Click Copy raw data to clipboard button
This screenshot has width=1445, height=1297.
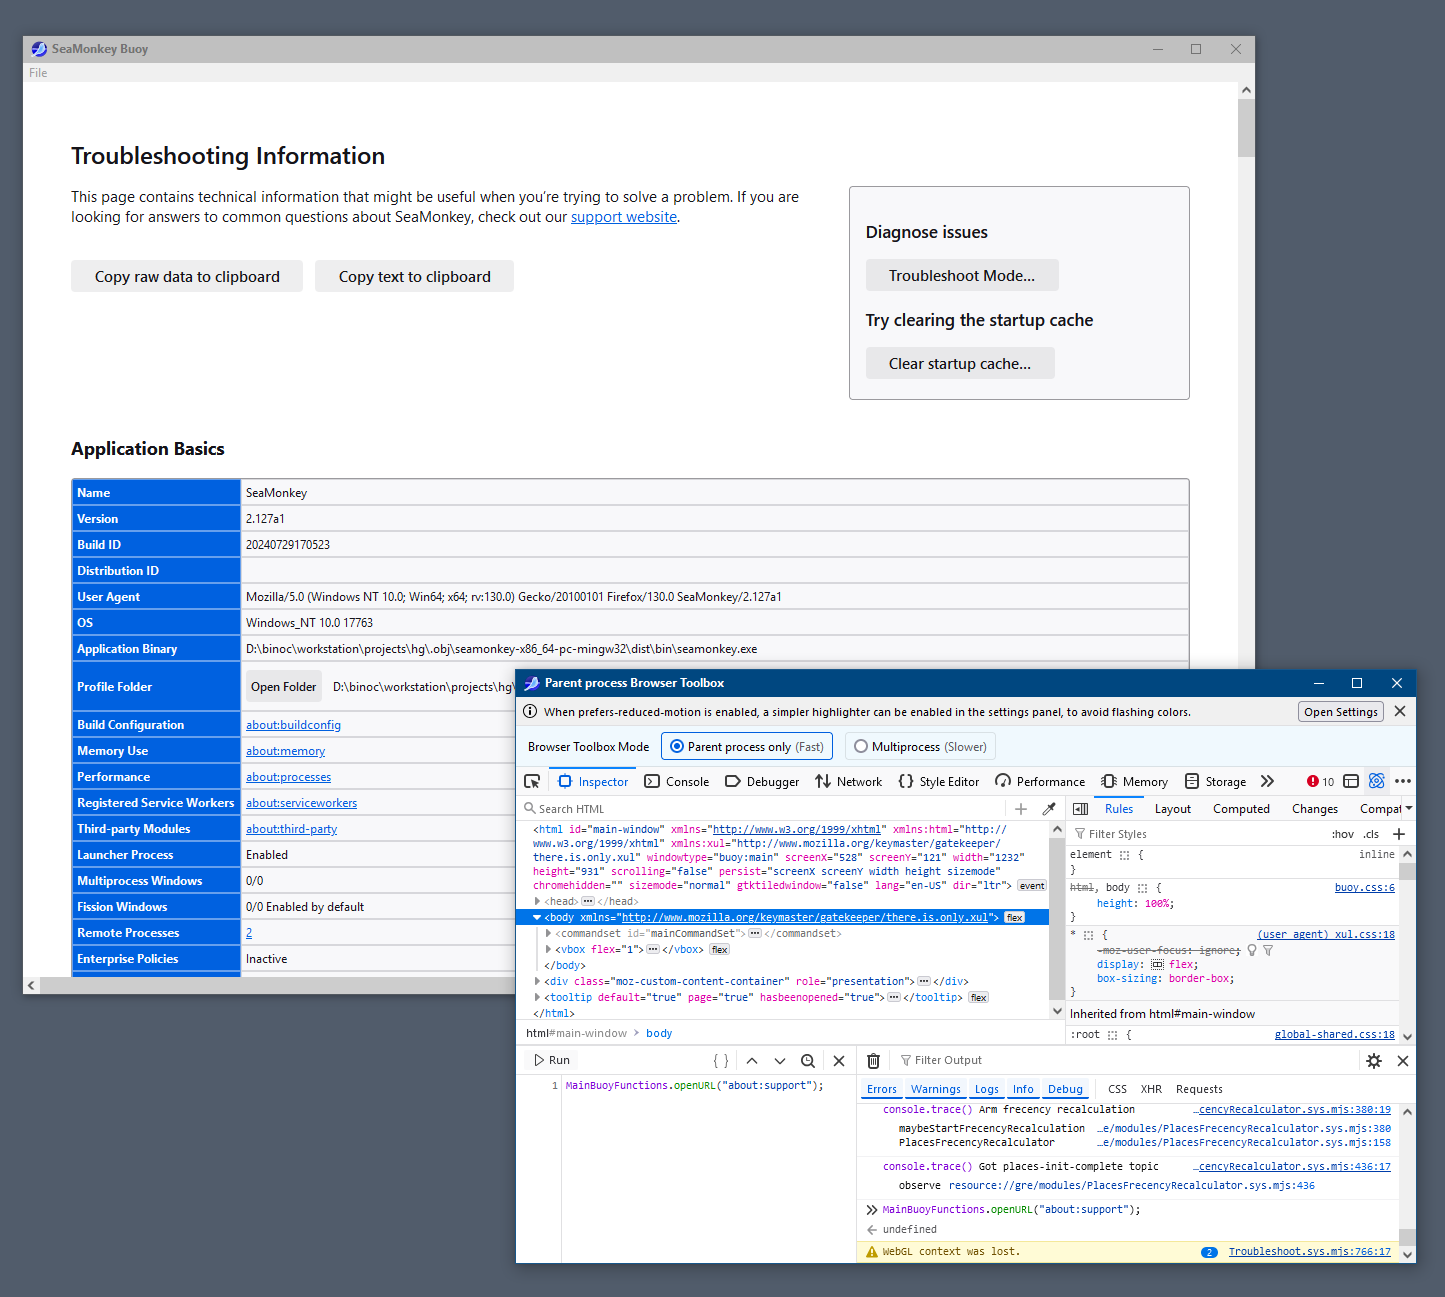187,277
